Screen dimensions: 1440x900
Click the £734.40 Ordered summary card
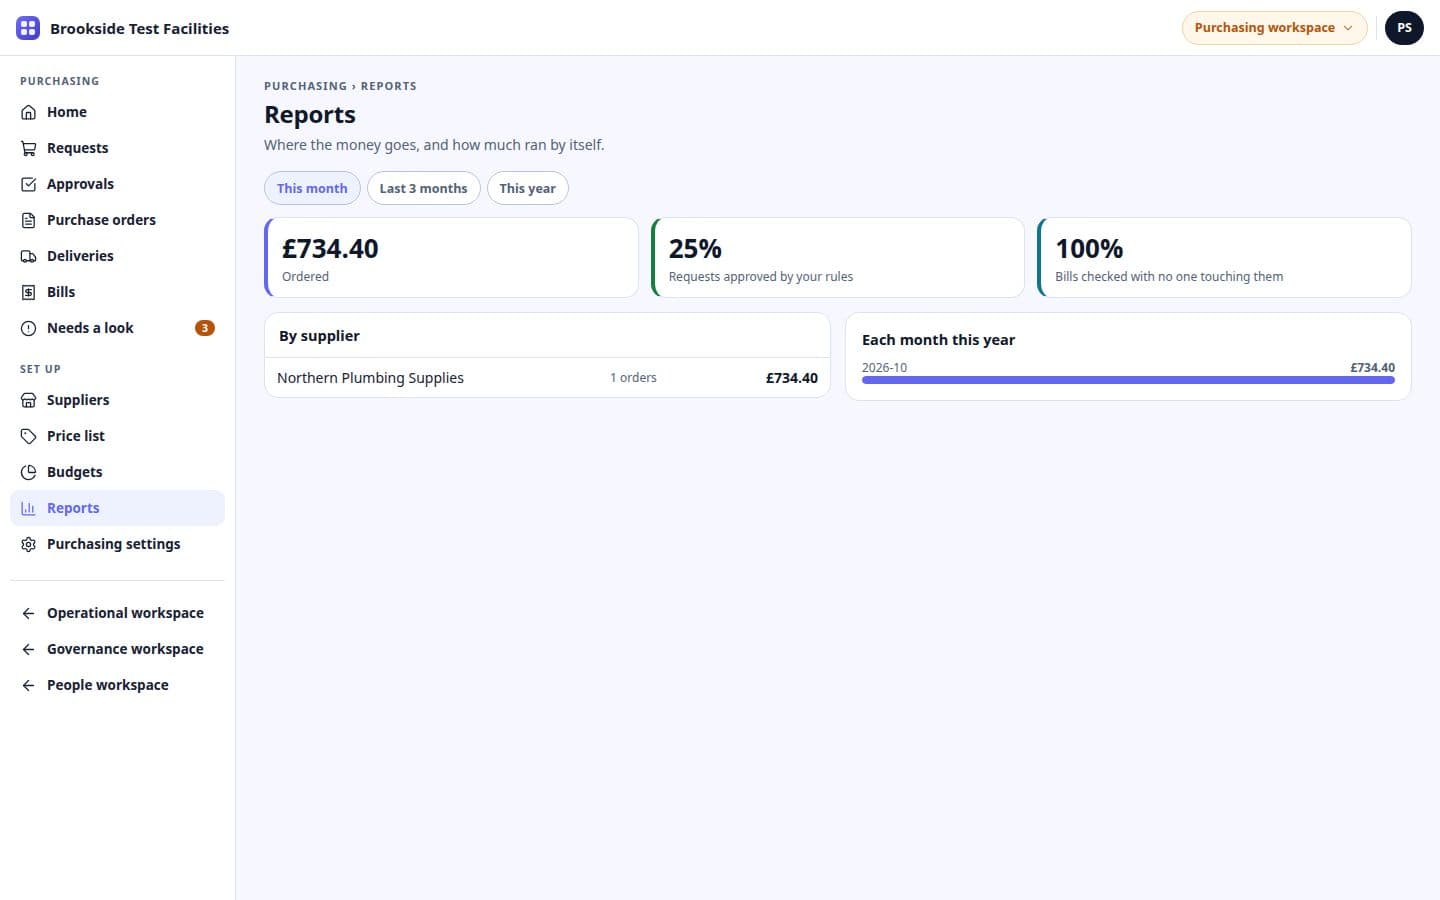451,257
